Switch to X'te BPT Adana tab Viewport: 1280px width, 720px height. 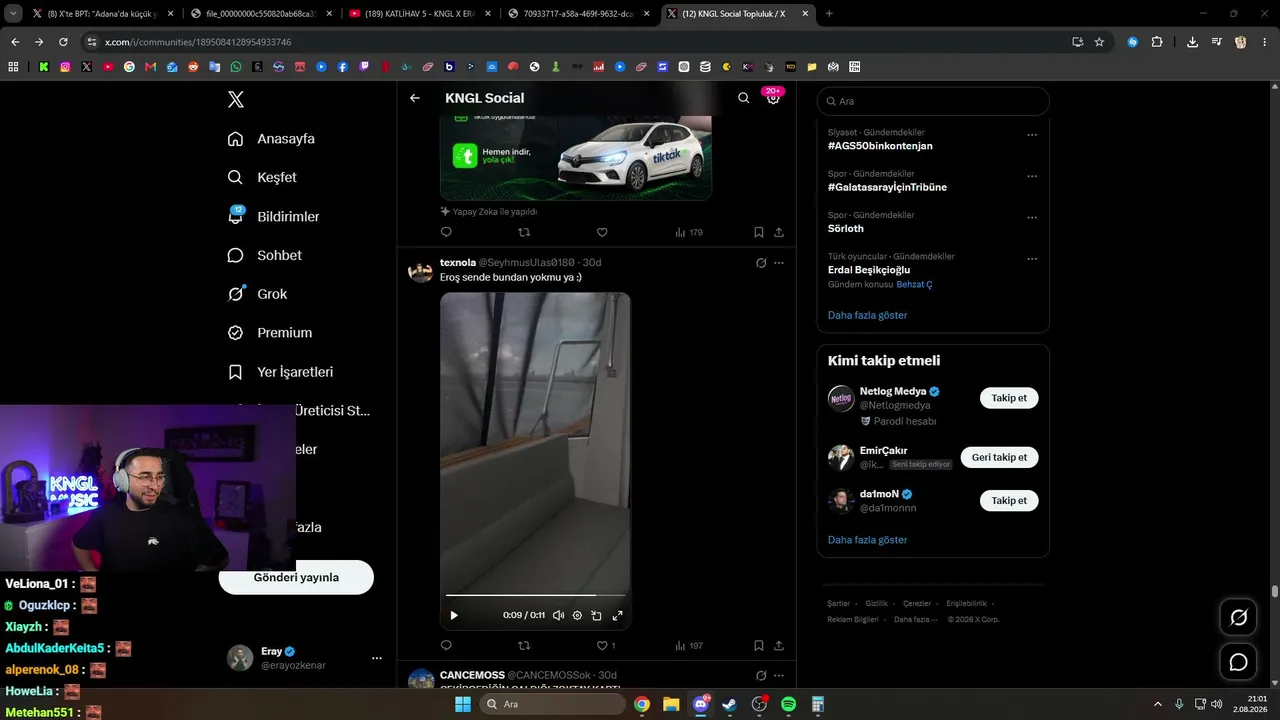103,14
